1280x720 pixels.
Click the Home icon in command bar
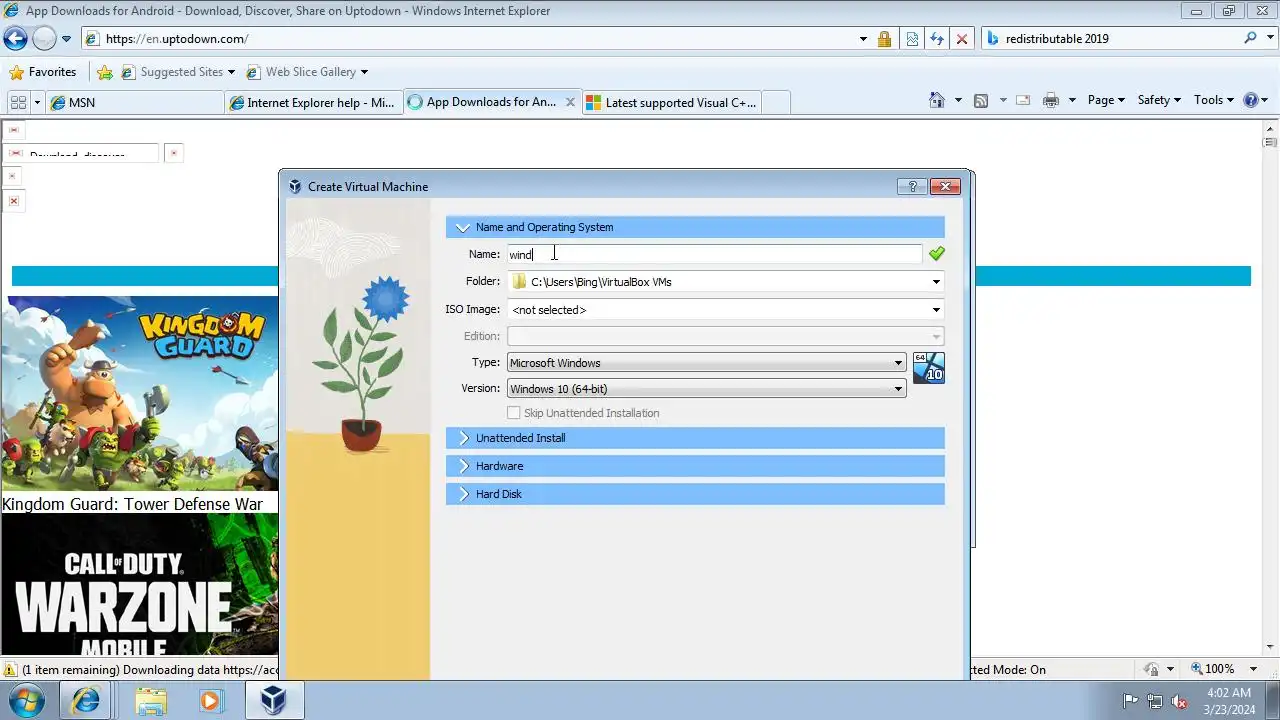pyautogui.click(x=936, y=100)
